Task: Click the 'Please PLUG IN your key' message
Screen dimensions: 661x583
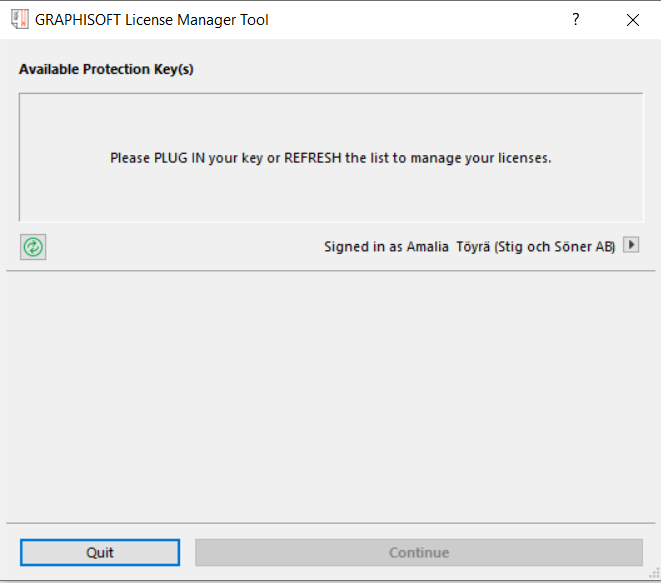Action: pyautogui.click(x=330, y=158)
